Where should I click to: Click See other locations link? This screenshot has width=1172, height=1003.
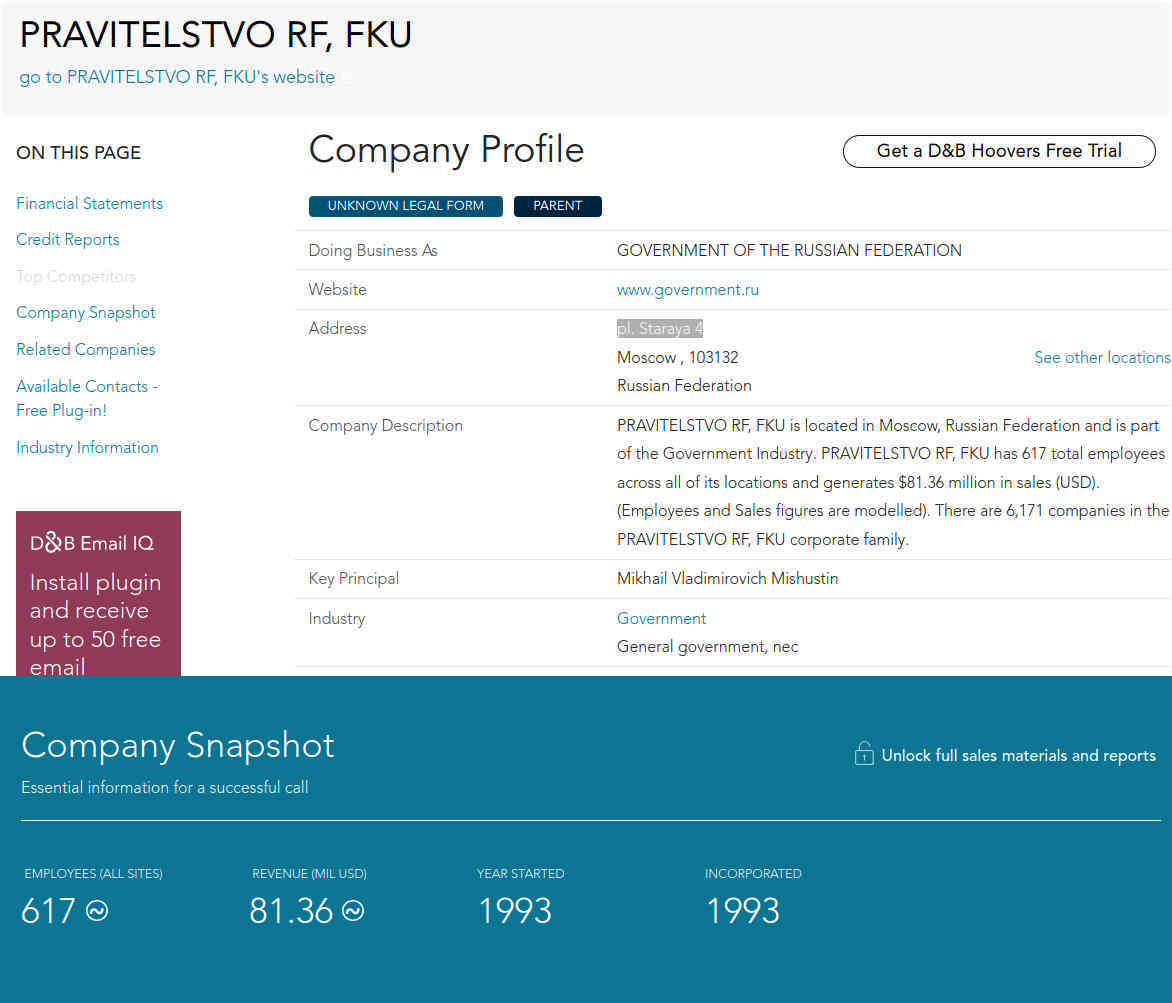(x=1102, y=358)
